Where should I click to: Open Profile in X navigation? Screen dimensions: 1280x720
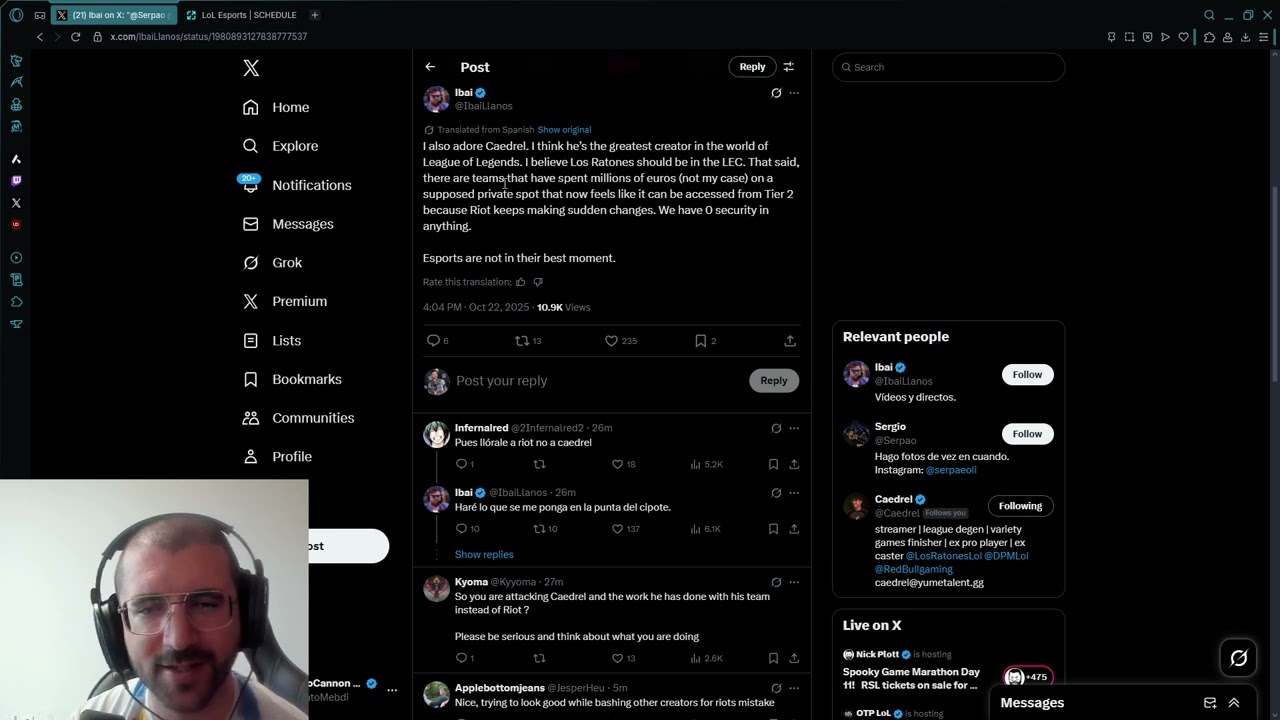(277, 457)
